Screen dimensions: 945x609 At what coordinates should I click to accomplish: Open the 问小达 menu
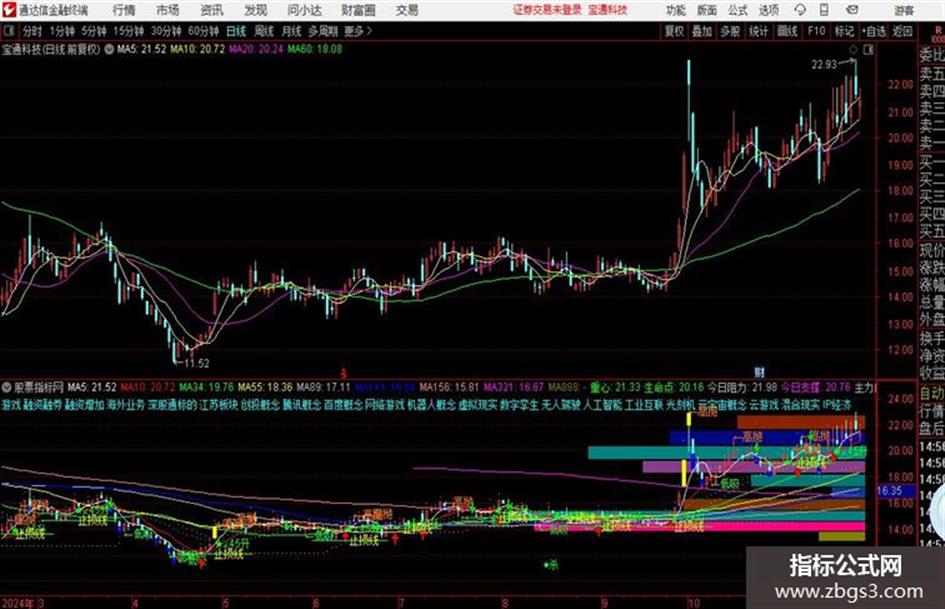[x=304, y=10]
